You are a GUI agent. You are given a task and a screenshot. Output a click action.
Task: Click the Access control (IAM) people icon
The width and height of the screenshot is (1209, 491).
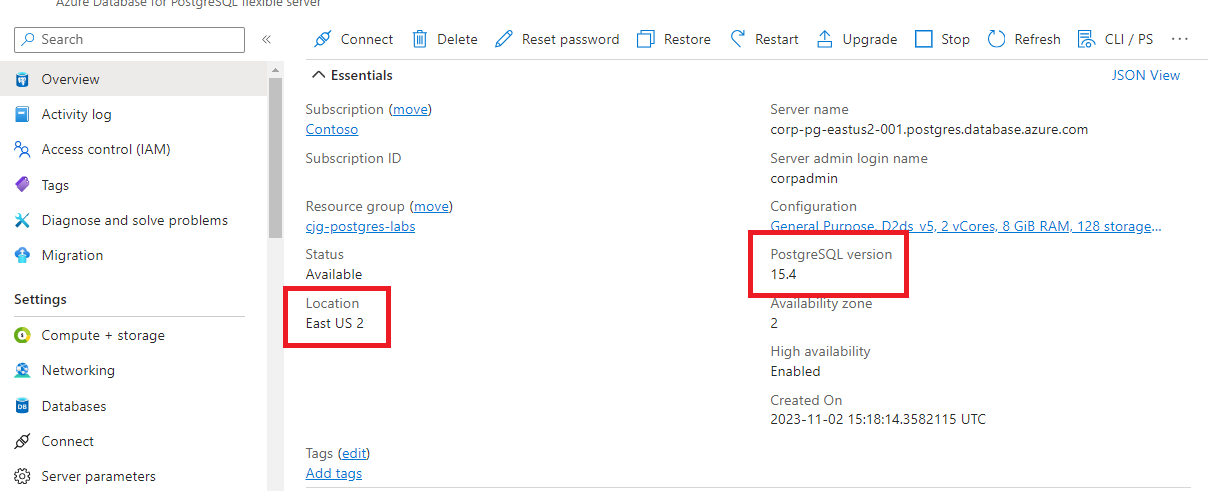coord(22,149)
